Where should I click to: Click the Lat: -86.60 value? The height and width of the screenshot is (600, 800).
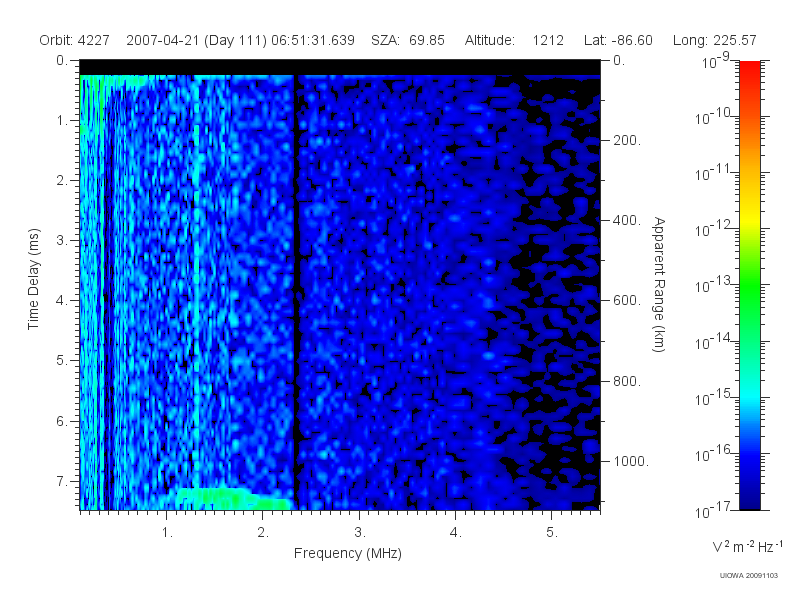(x=618, y=40)
